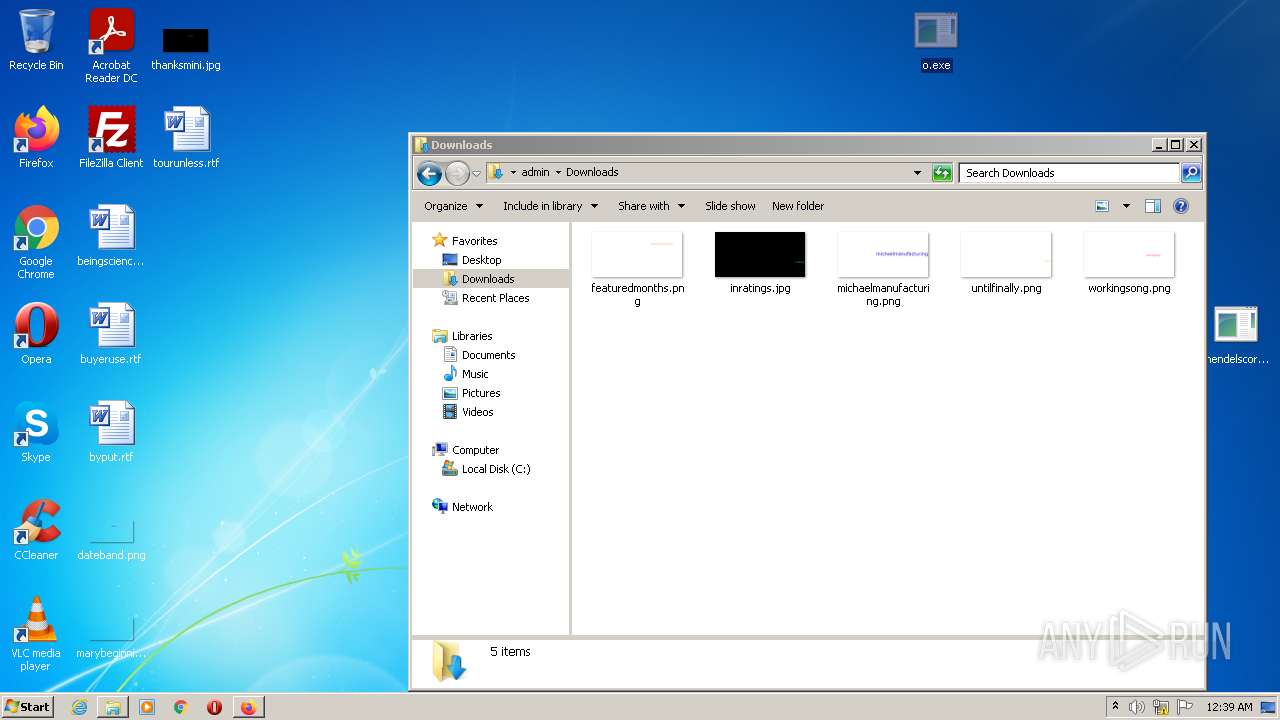The width and height of the screenshot is (1280, 720).
Task: Click the volume tray icon
Action: pyautogui.click(x=1137, y=707)
